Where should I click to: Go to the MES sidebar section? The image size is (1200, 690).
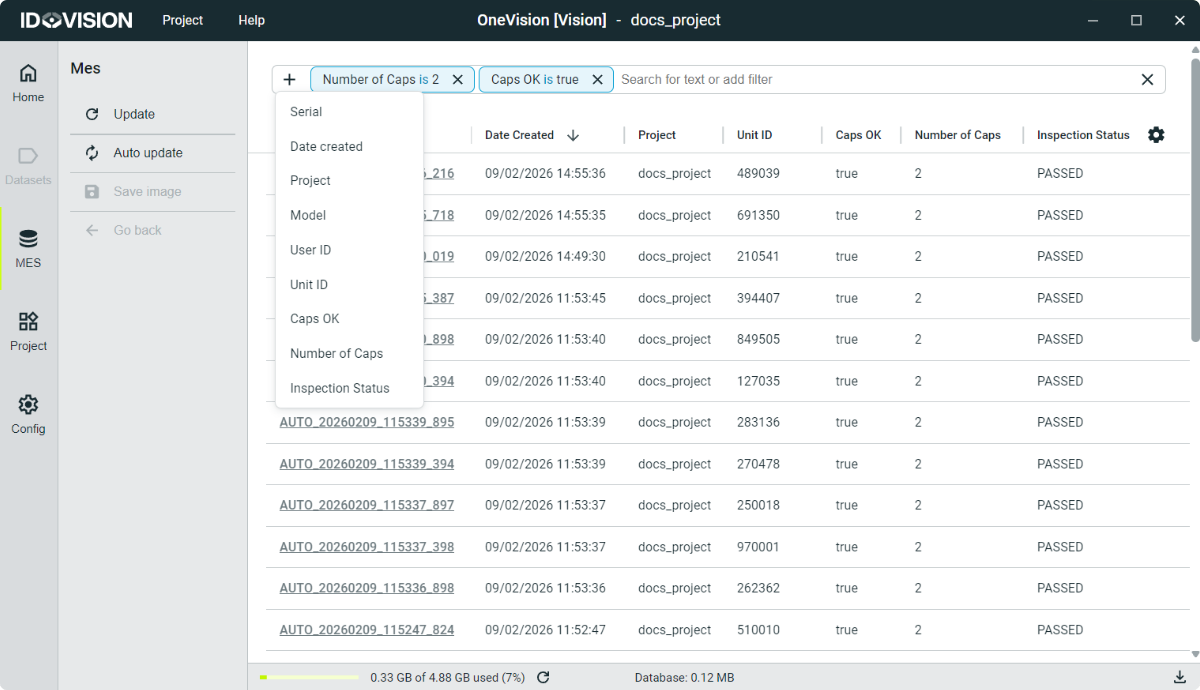pos(28,249)
